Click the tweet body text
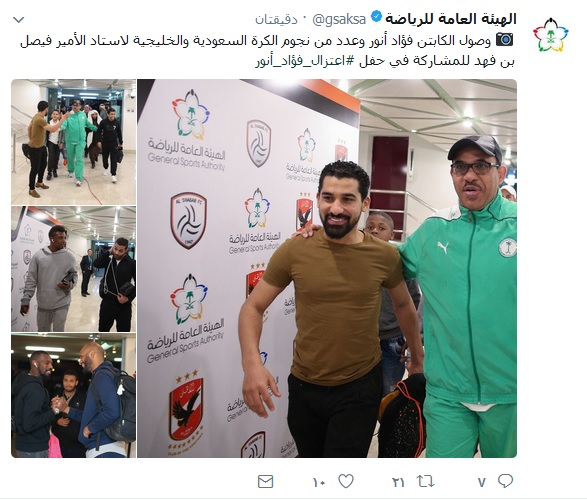 (x=267, y=51)
